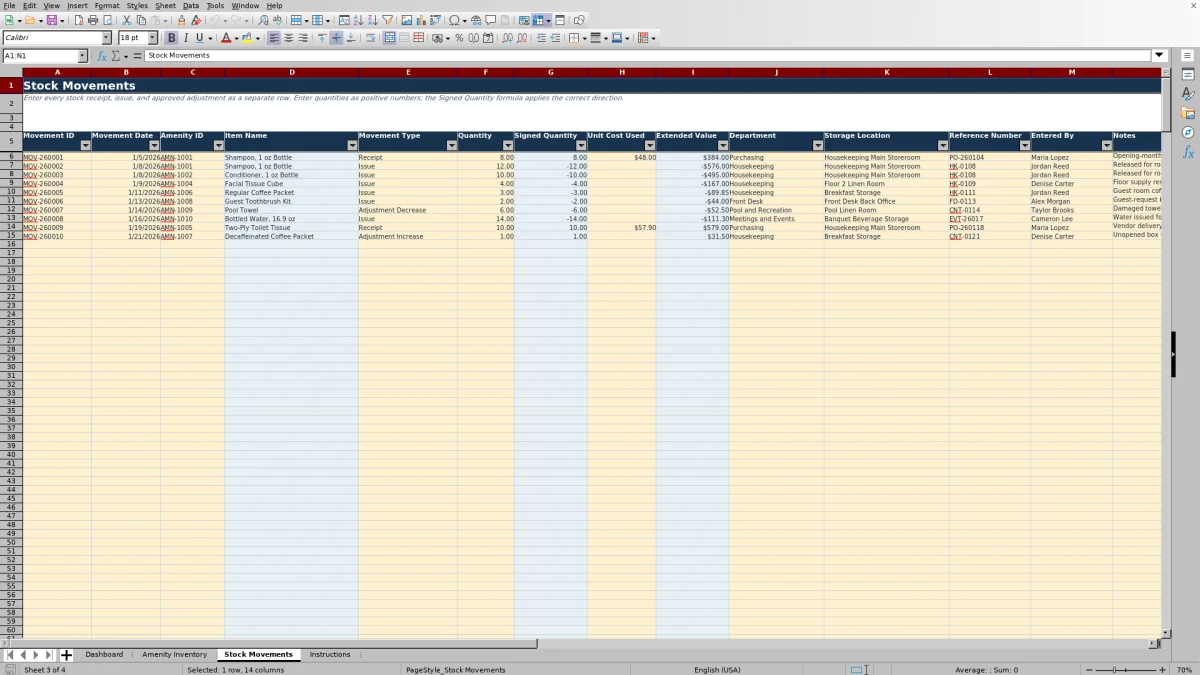This screenshot has width=1200, height=675.
Task: Click Align Top icon
Action: pos(322,38)
